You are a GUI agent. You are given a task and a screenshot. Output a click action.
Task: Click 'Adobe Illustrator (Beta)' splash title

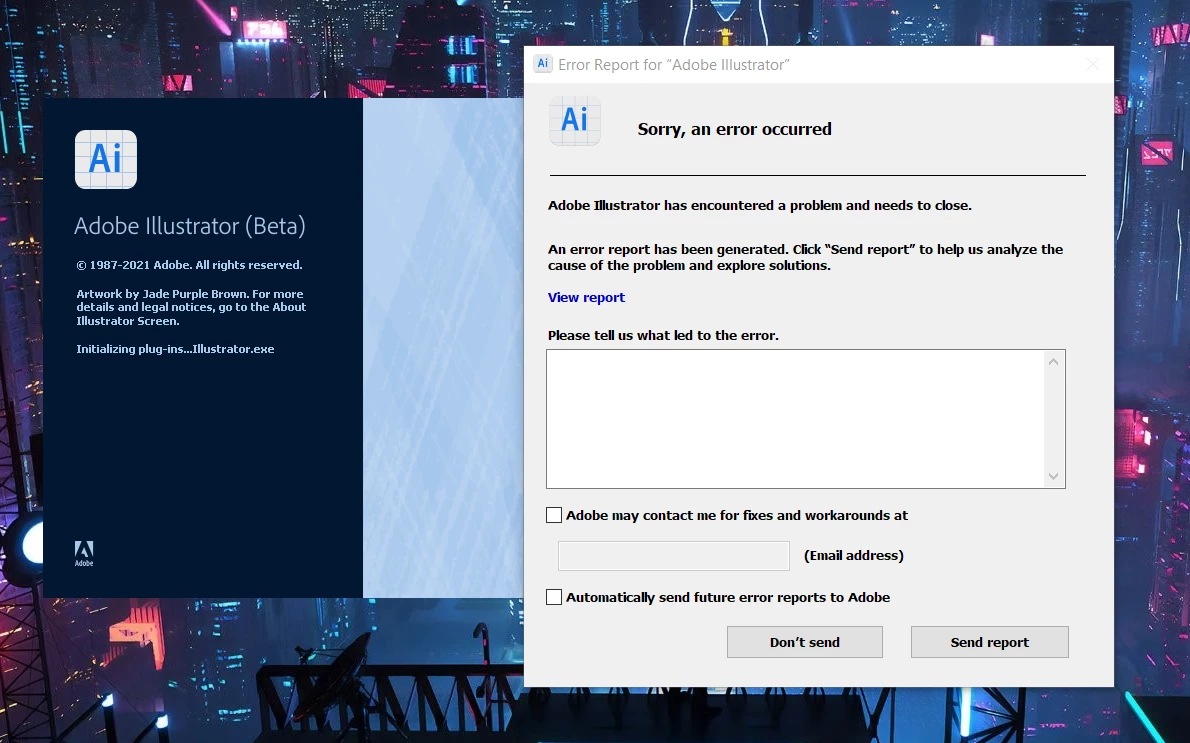pos(190,226)
